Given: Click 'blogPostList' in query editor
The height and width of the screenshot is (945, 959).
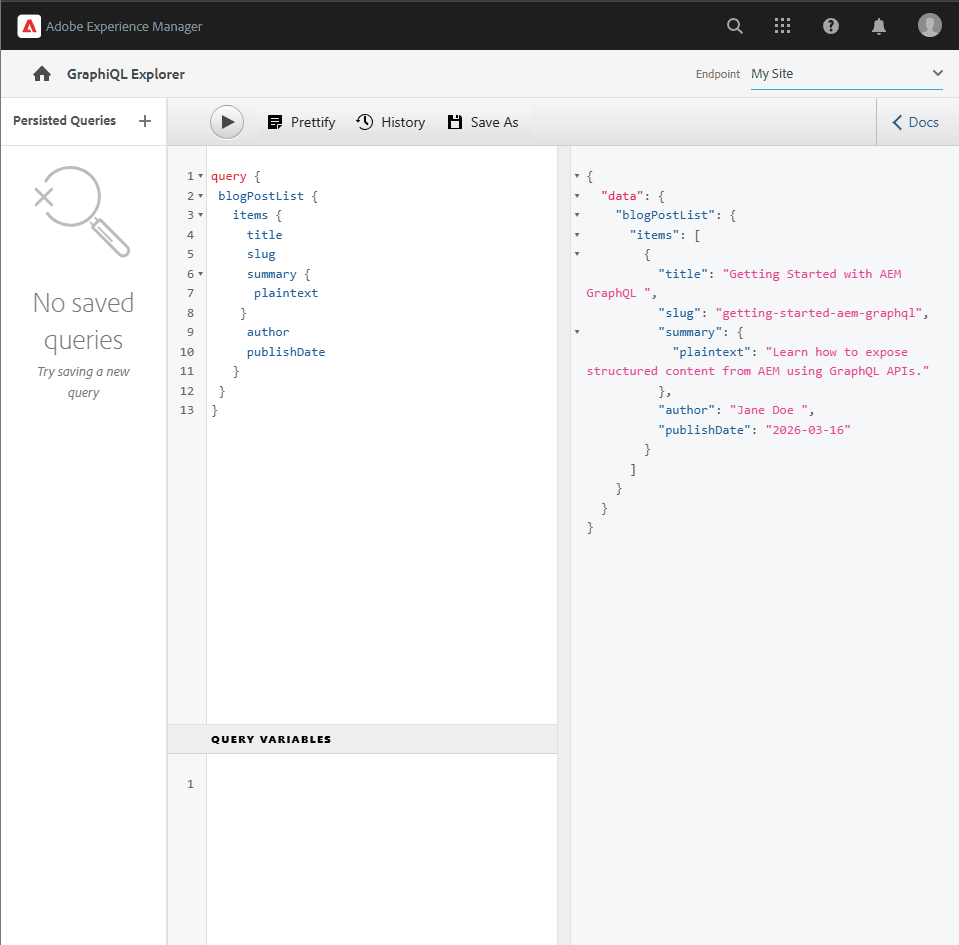Looking at the screenshot, I should (261, 196).
